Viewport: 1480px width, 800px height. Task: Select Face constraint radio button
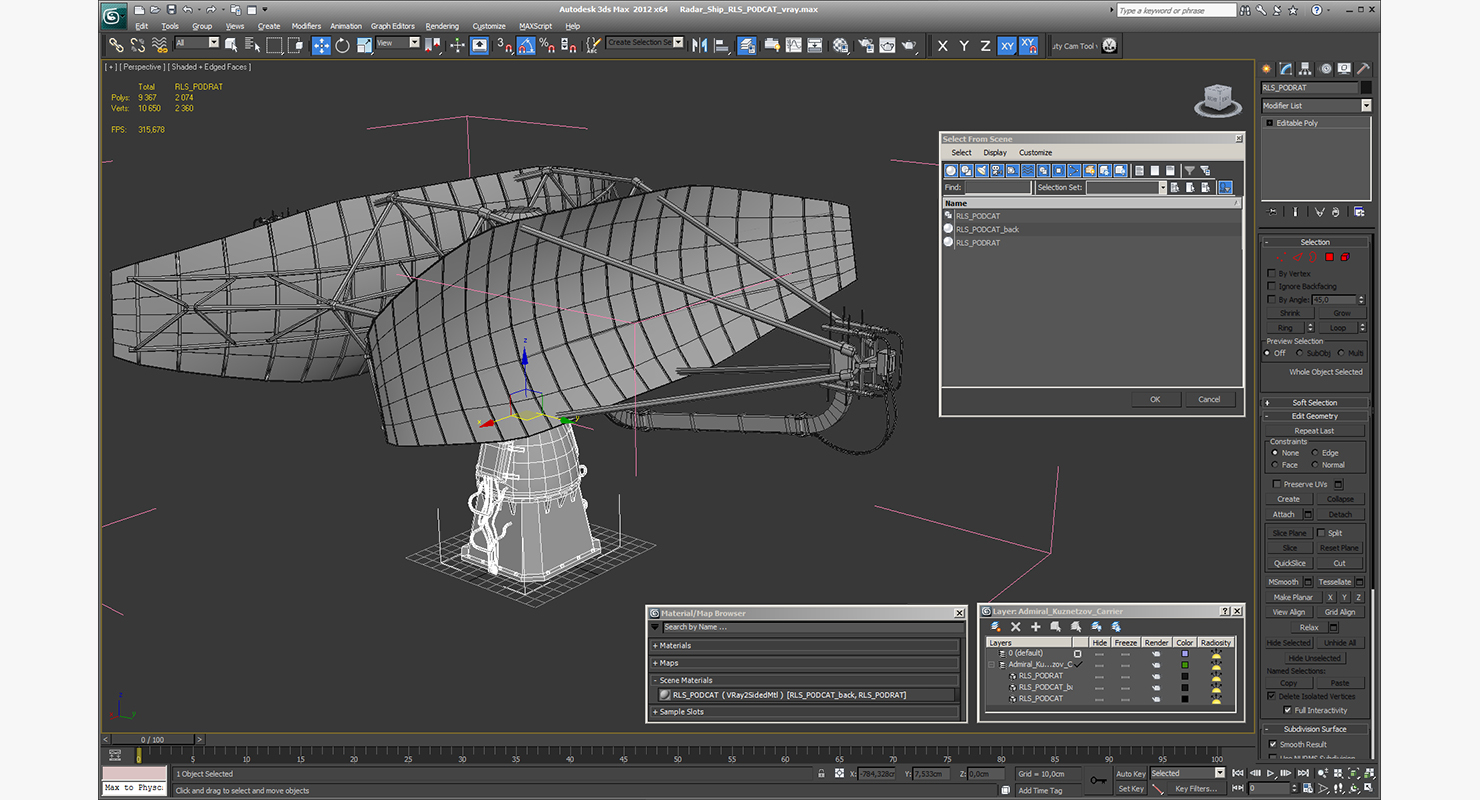(x=1275, y=465)
